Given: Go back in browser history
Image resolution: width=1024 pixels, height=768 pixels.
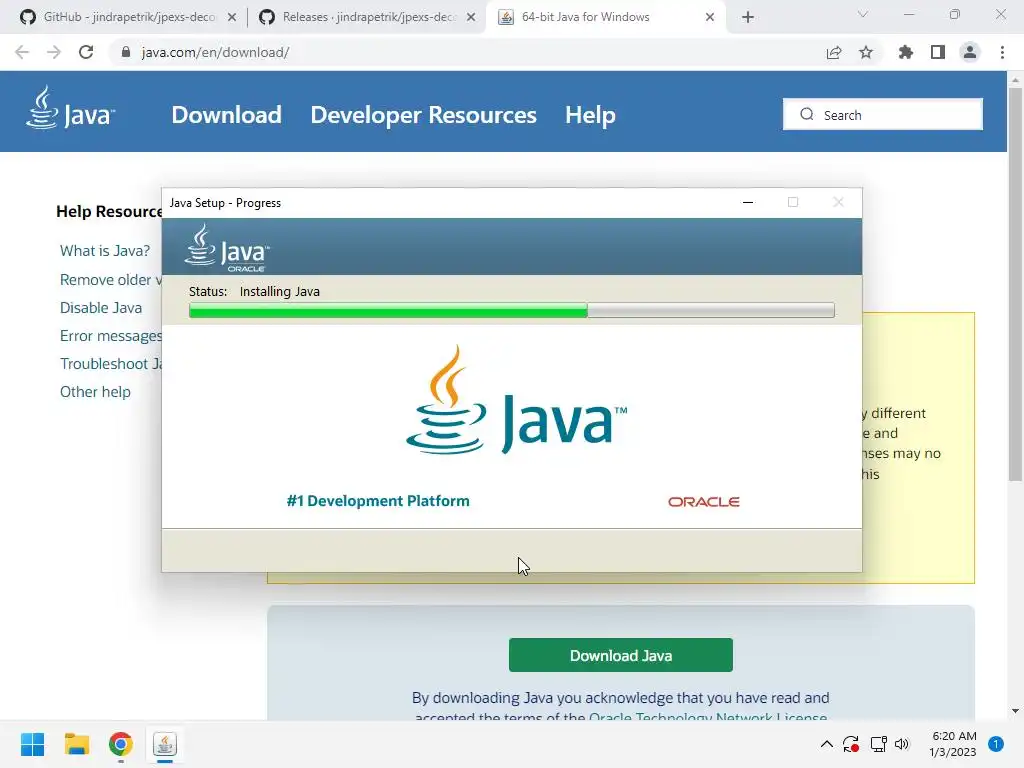Looking at the screenshot, I should tap(22, 52).
